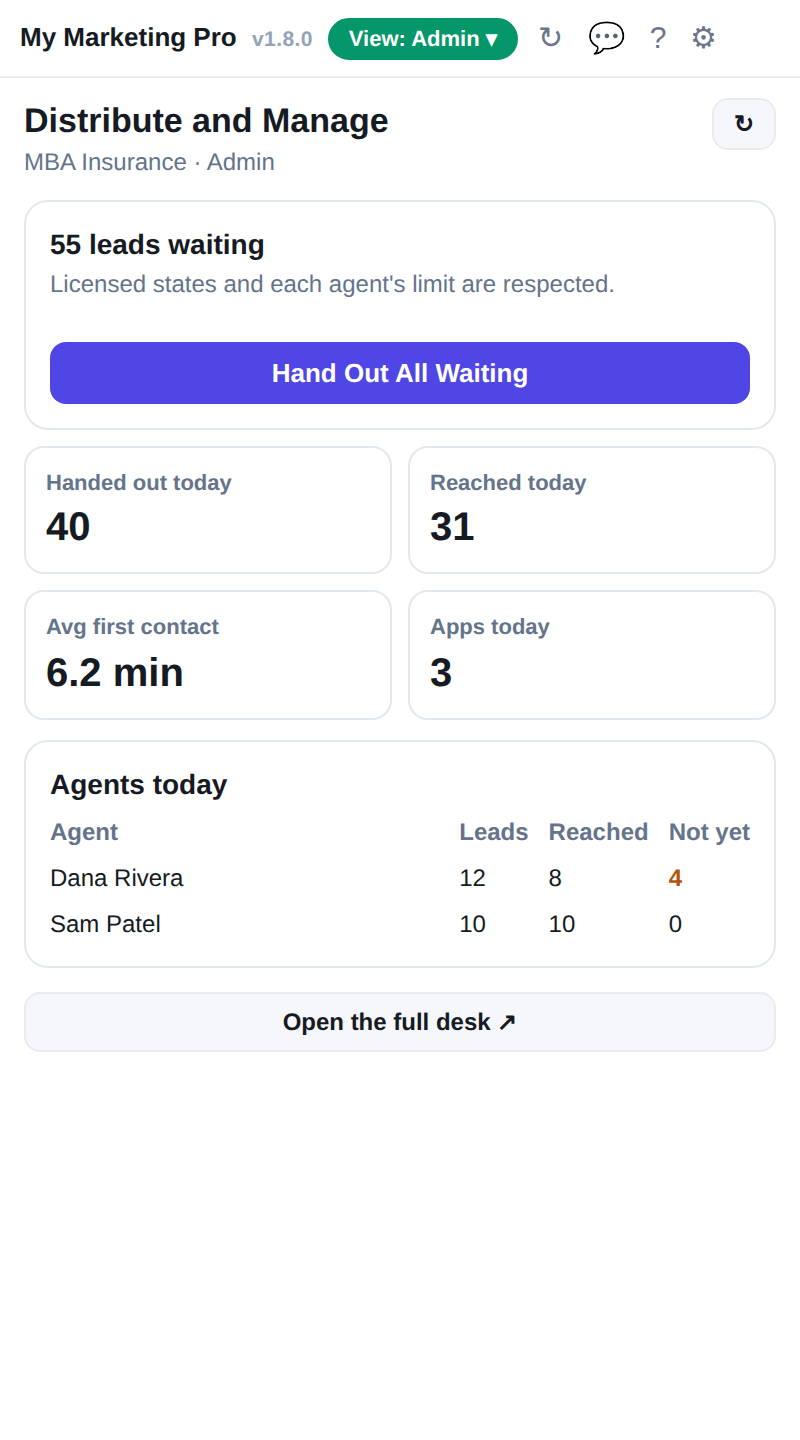
Task: Select the Dana Rivera agent row
Action: tap(400, 878)
